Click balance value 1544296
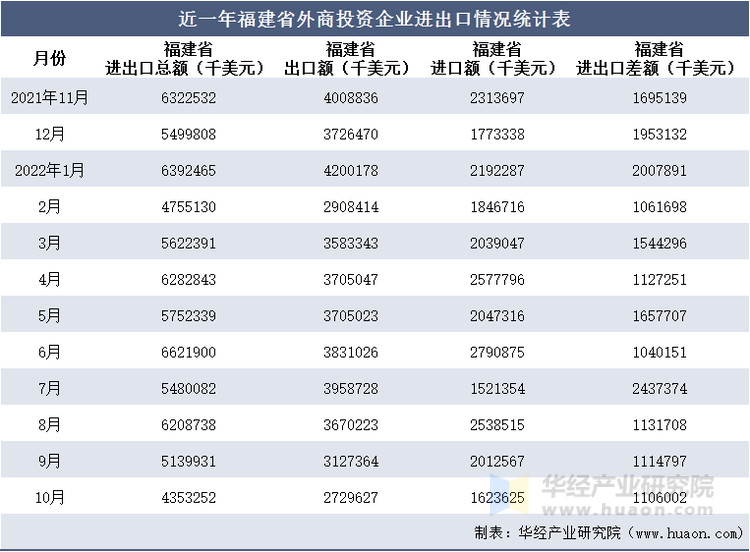Image resolution: width=750 pixels, height=552 pixels. click(660, 243)
